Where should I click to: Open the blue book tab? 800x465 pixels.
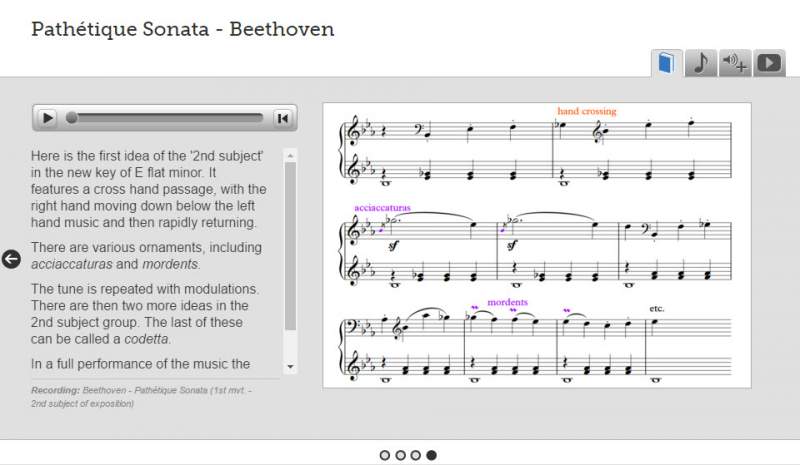click(666, 63)
